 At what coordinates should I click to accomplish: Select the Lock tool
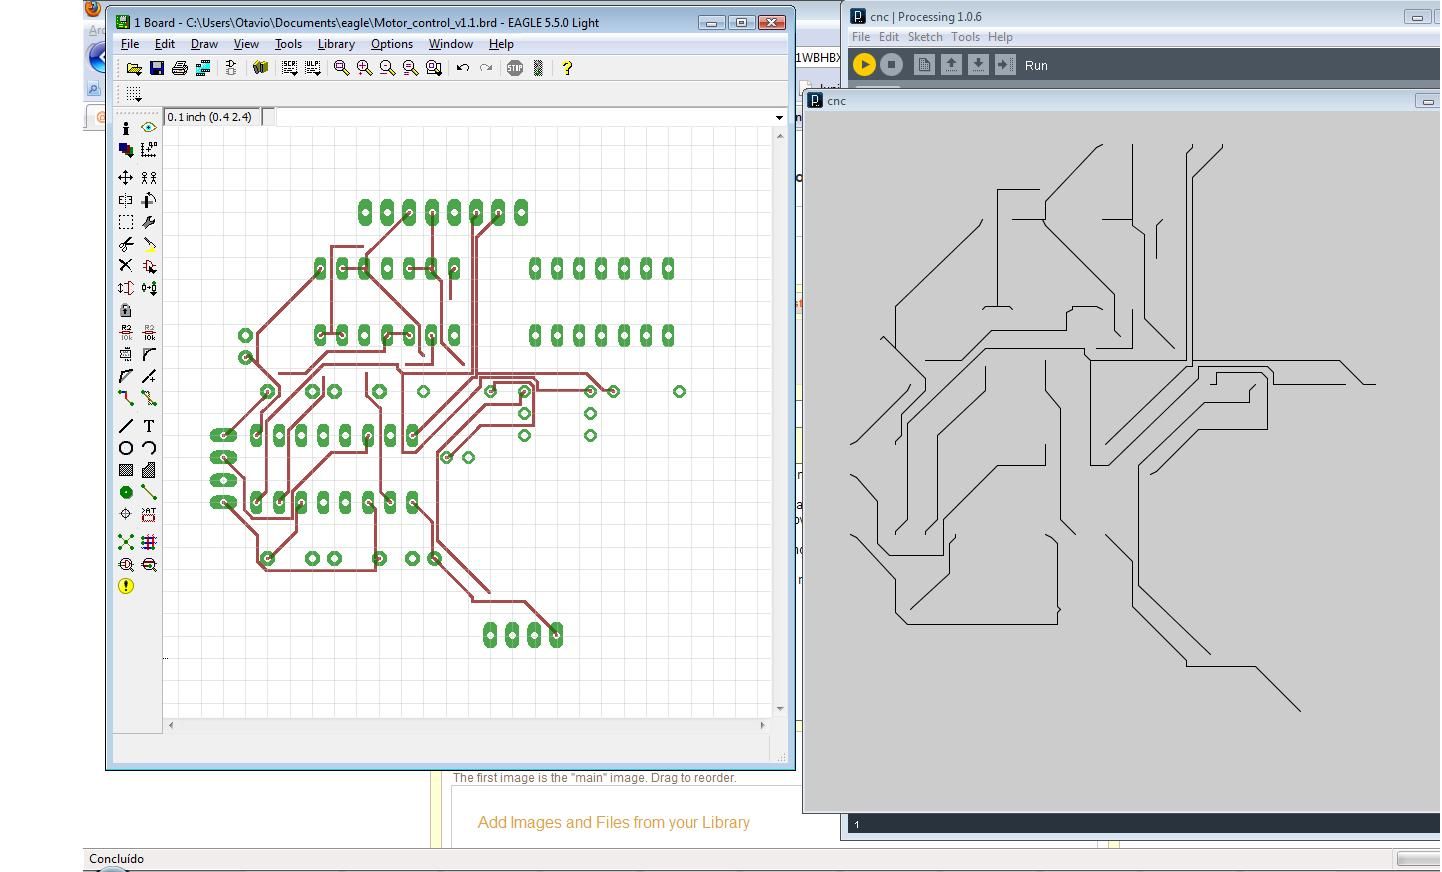pyautogui.click(x=126, y=310)
